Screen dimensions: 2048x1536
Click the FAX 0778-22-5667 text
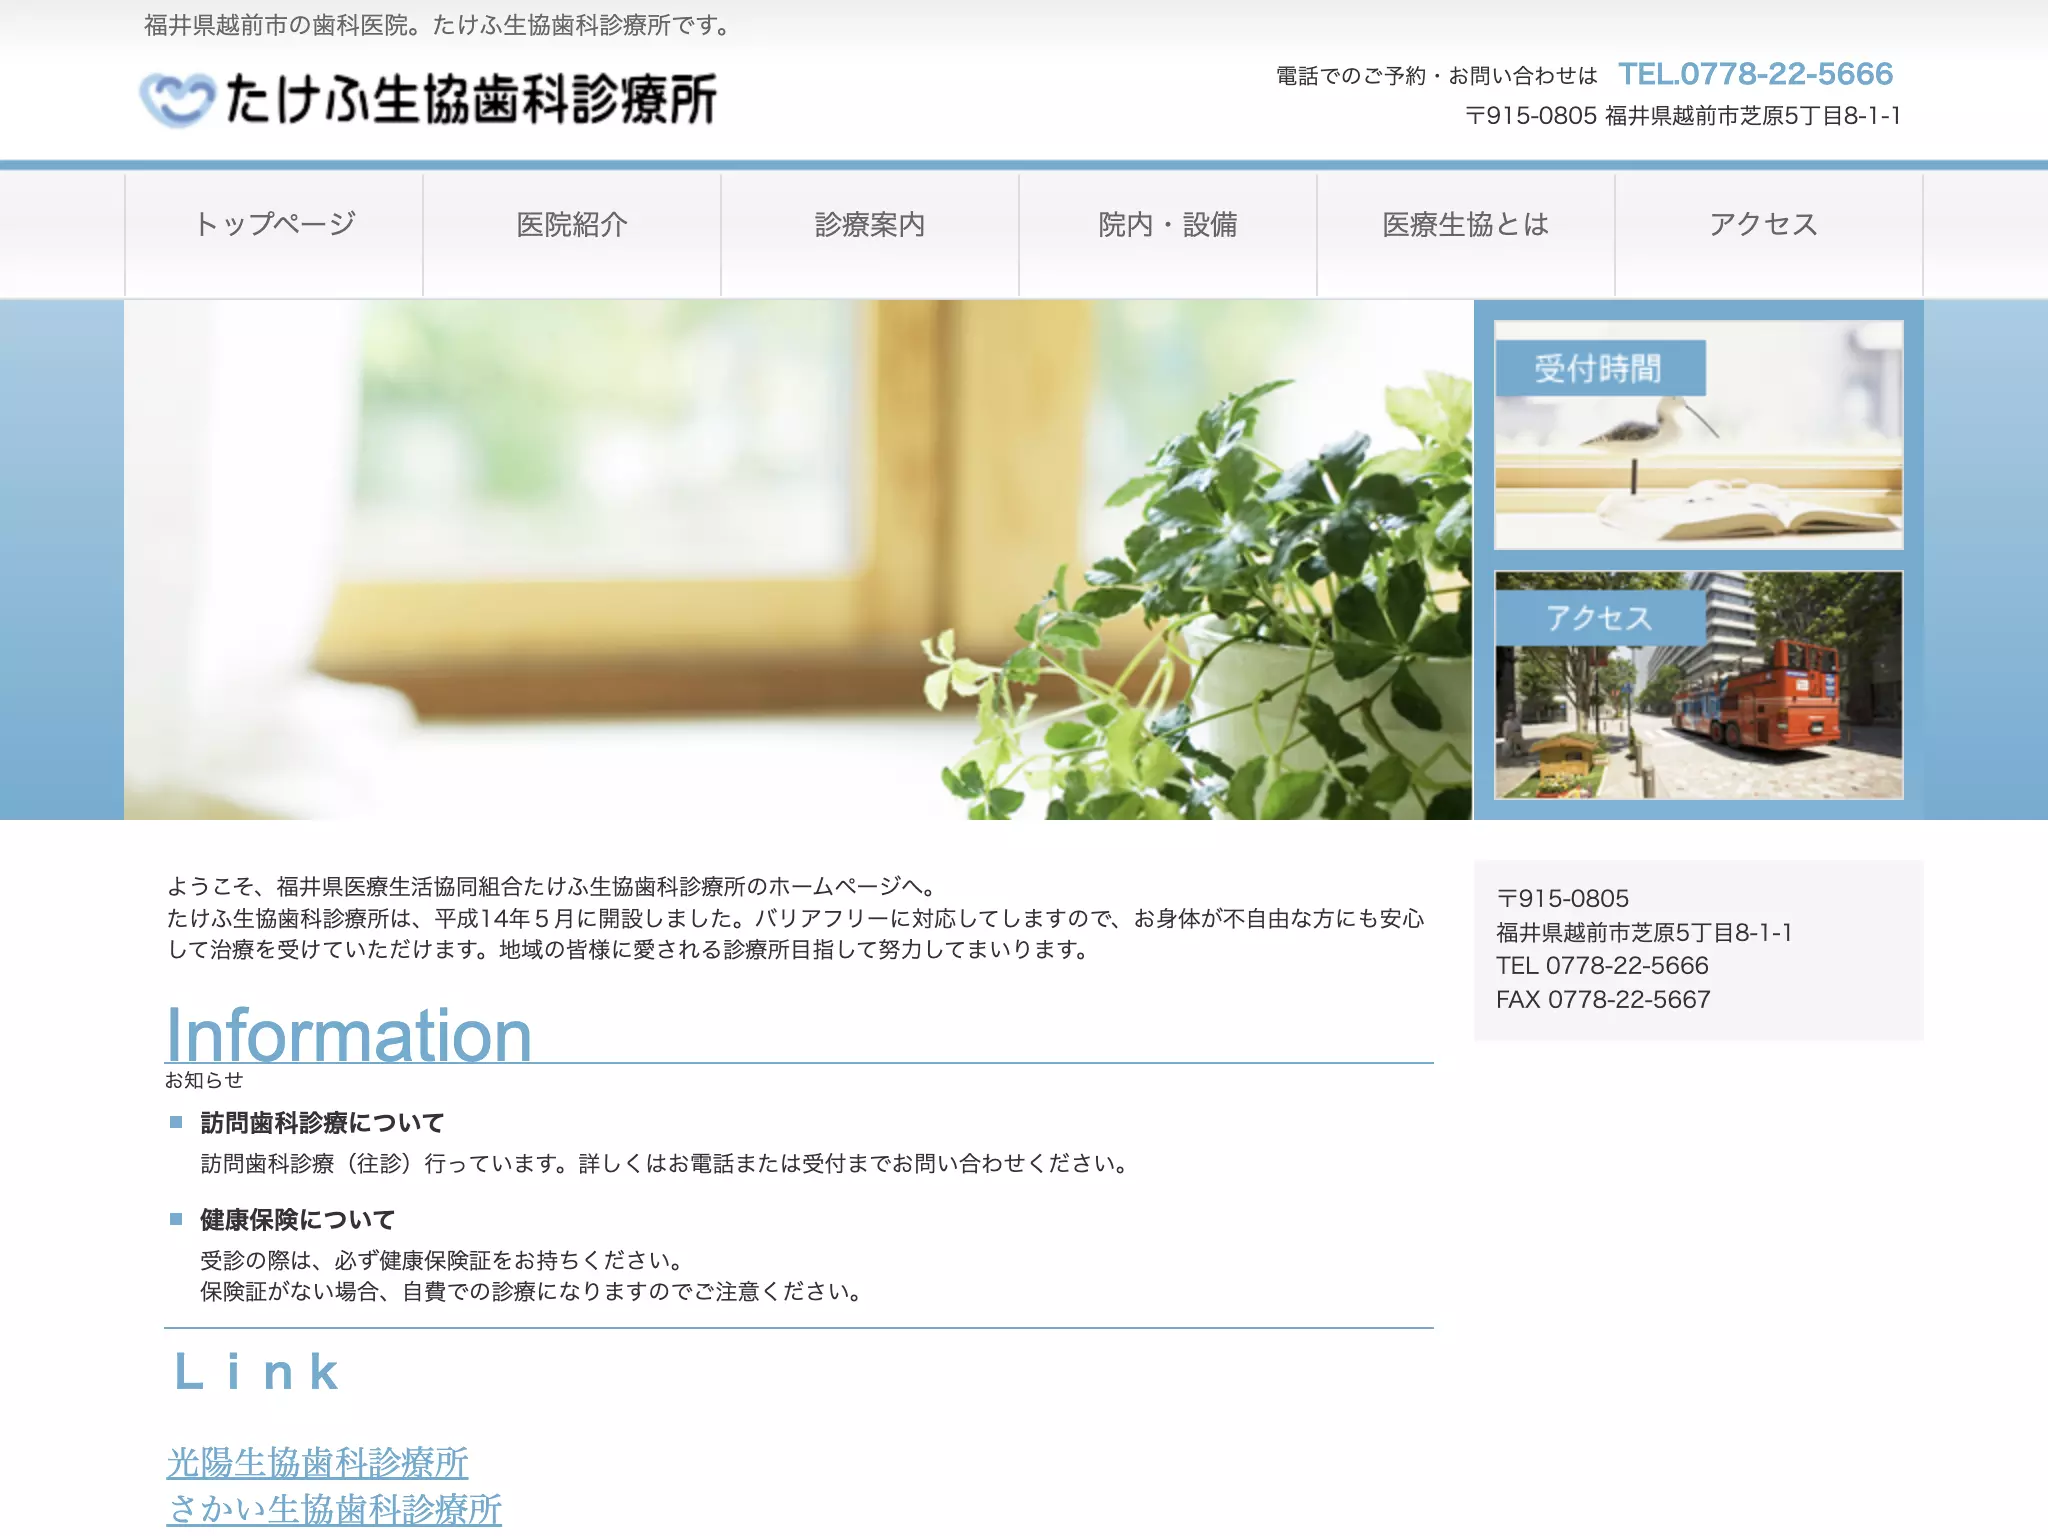point(1603,999)
